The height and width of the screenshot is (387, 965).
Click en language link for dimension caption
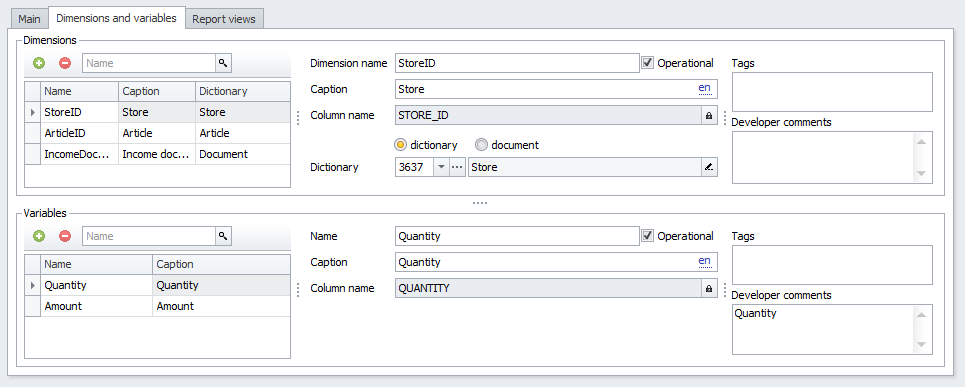705,89
